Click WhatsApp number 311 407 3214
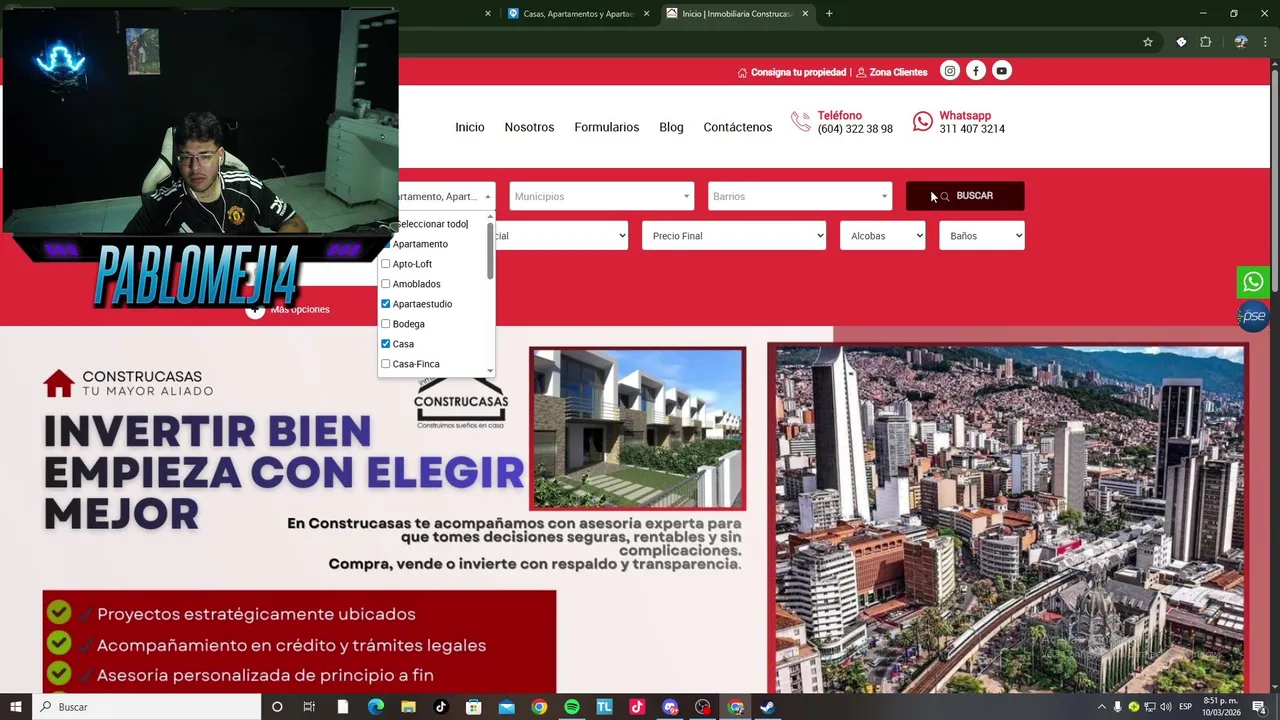This screenshot has width=1280, height=720. (x=972, y=129)
